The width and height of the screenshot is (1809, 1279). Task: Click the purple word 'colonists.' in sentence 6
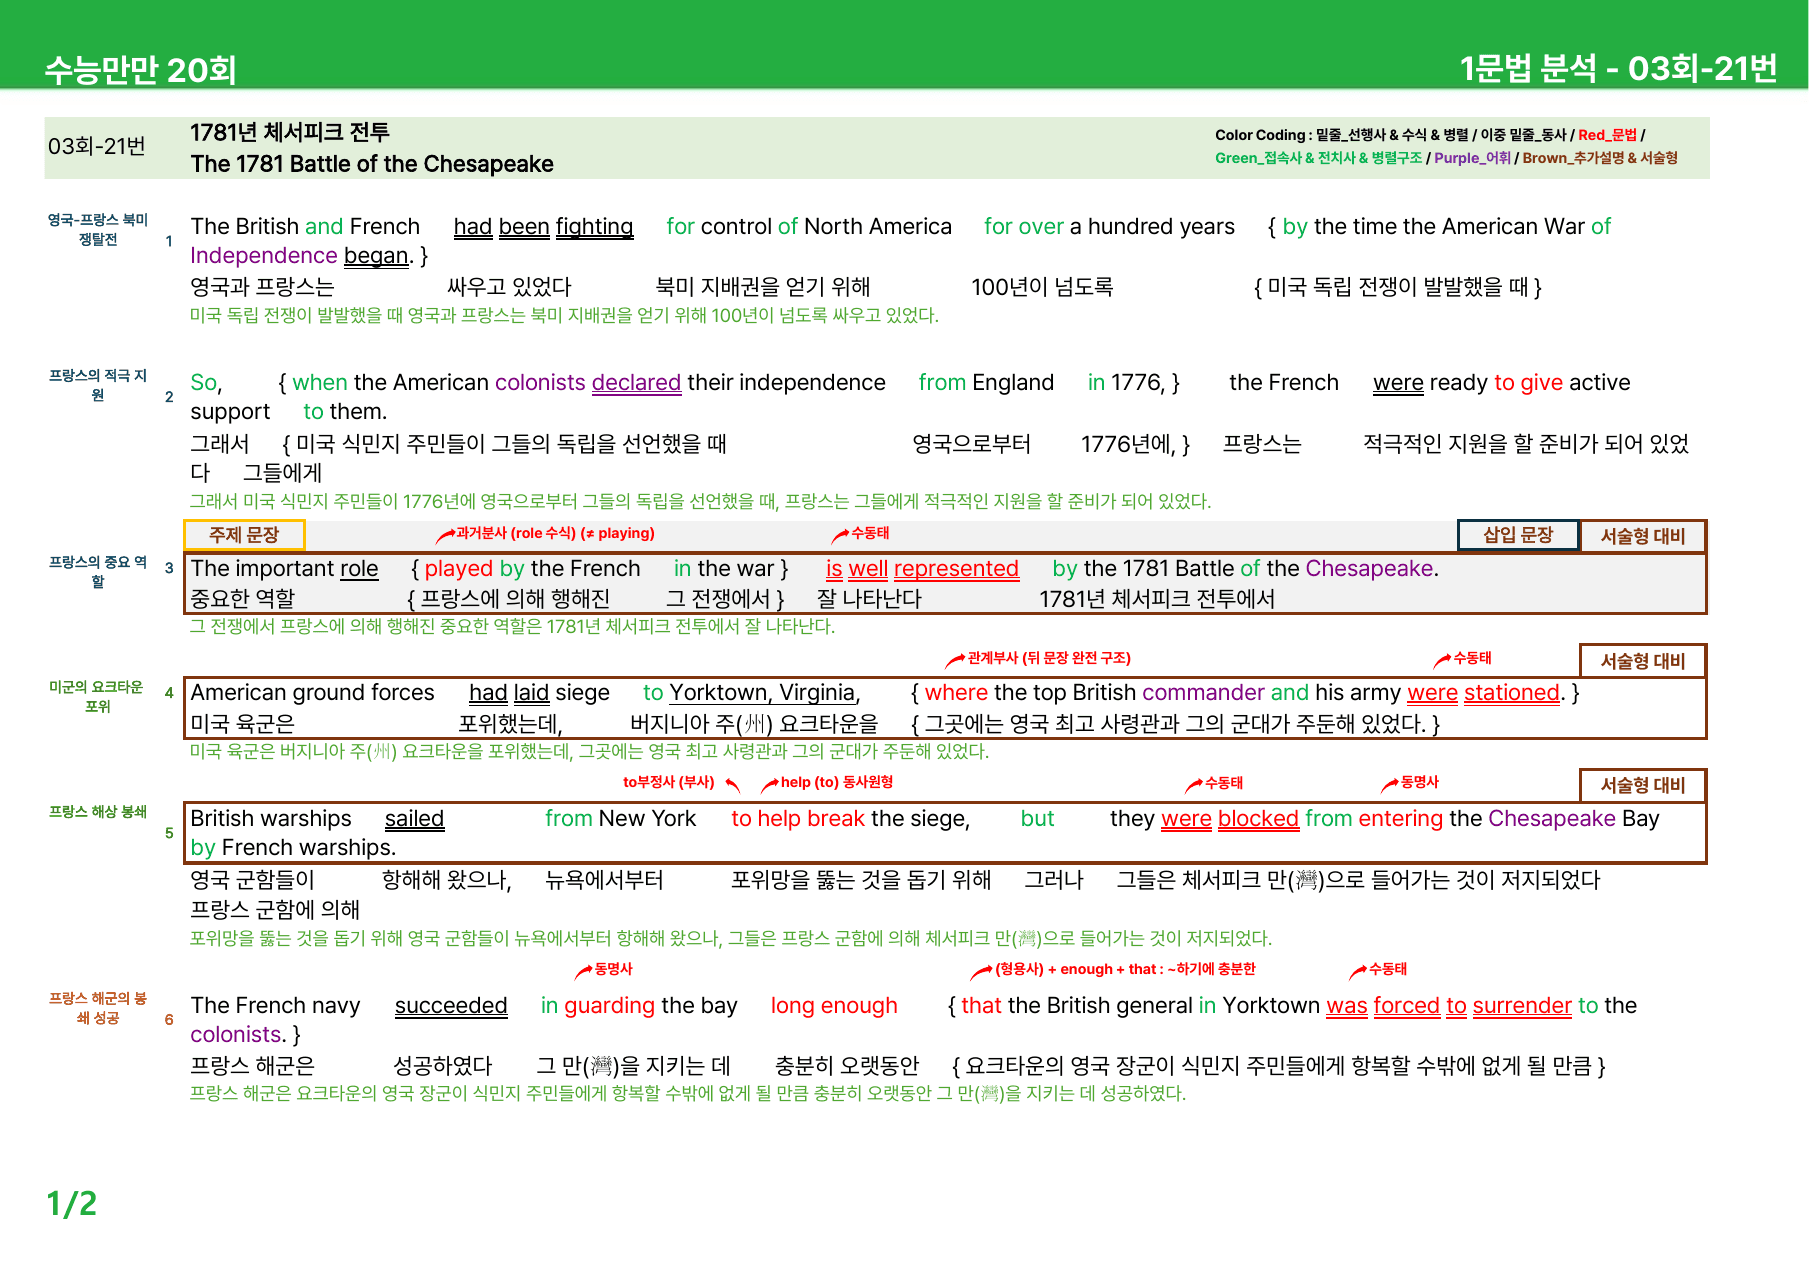[x=238, y=1035]
